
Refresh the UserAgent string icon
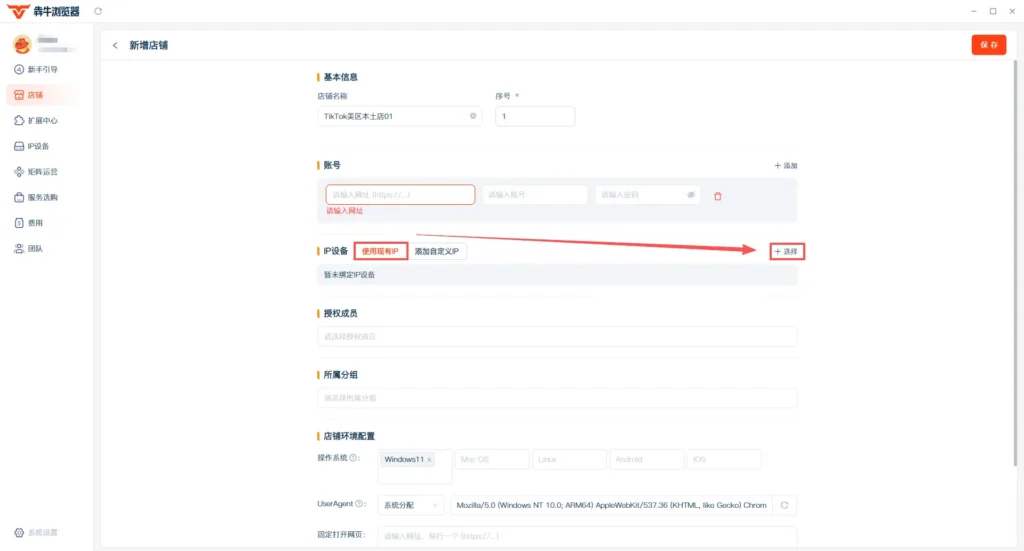784,505
